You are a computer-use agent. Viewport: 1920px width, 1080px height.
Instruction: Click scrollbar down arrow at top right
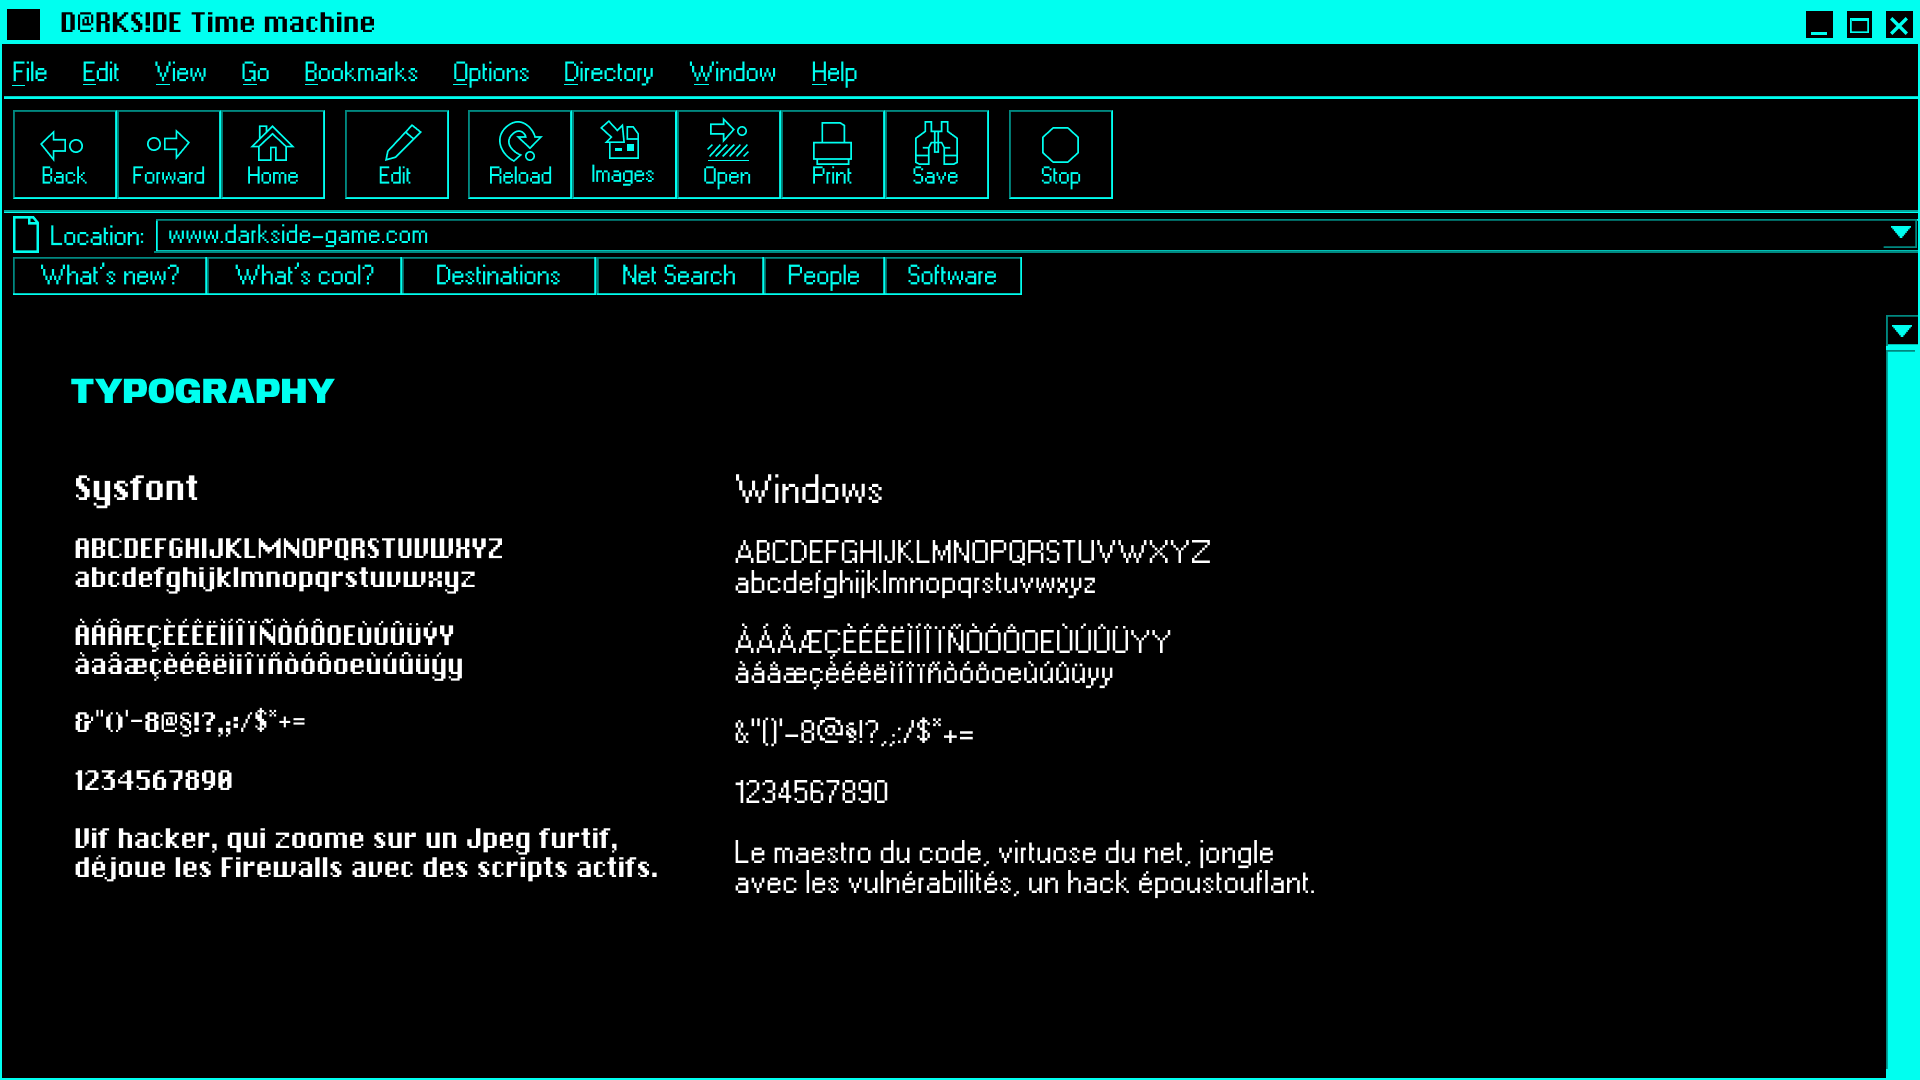1901,331
